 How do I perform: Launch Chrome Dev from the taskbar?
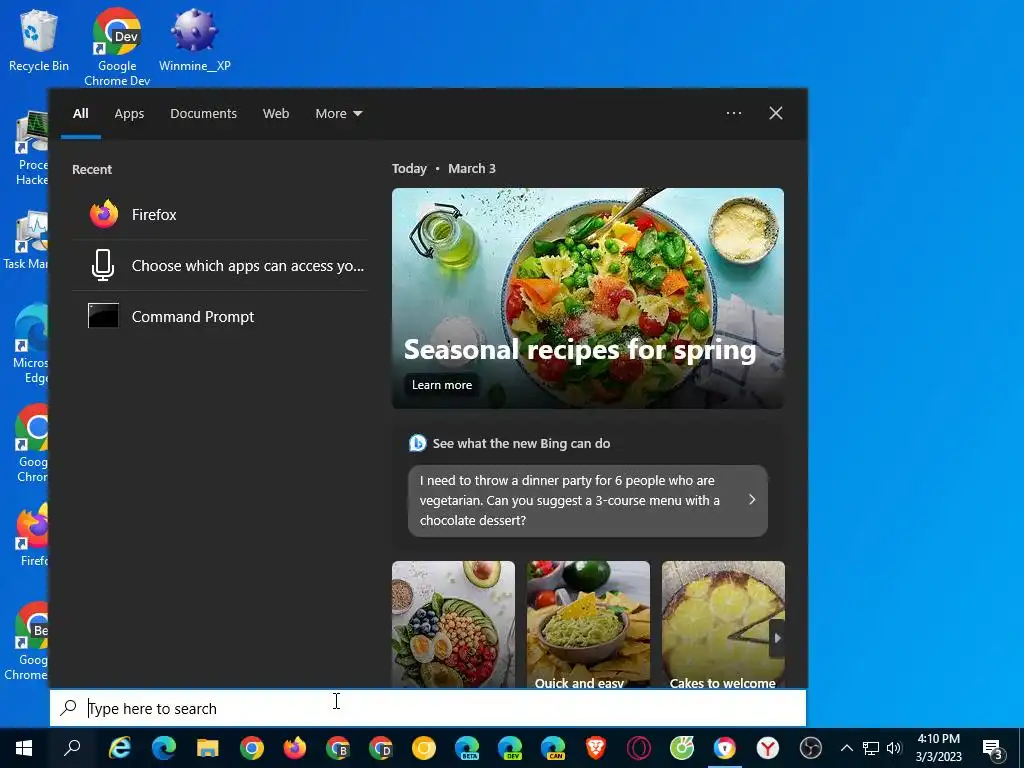tap(381, 748)
